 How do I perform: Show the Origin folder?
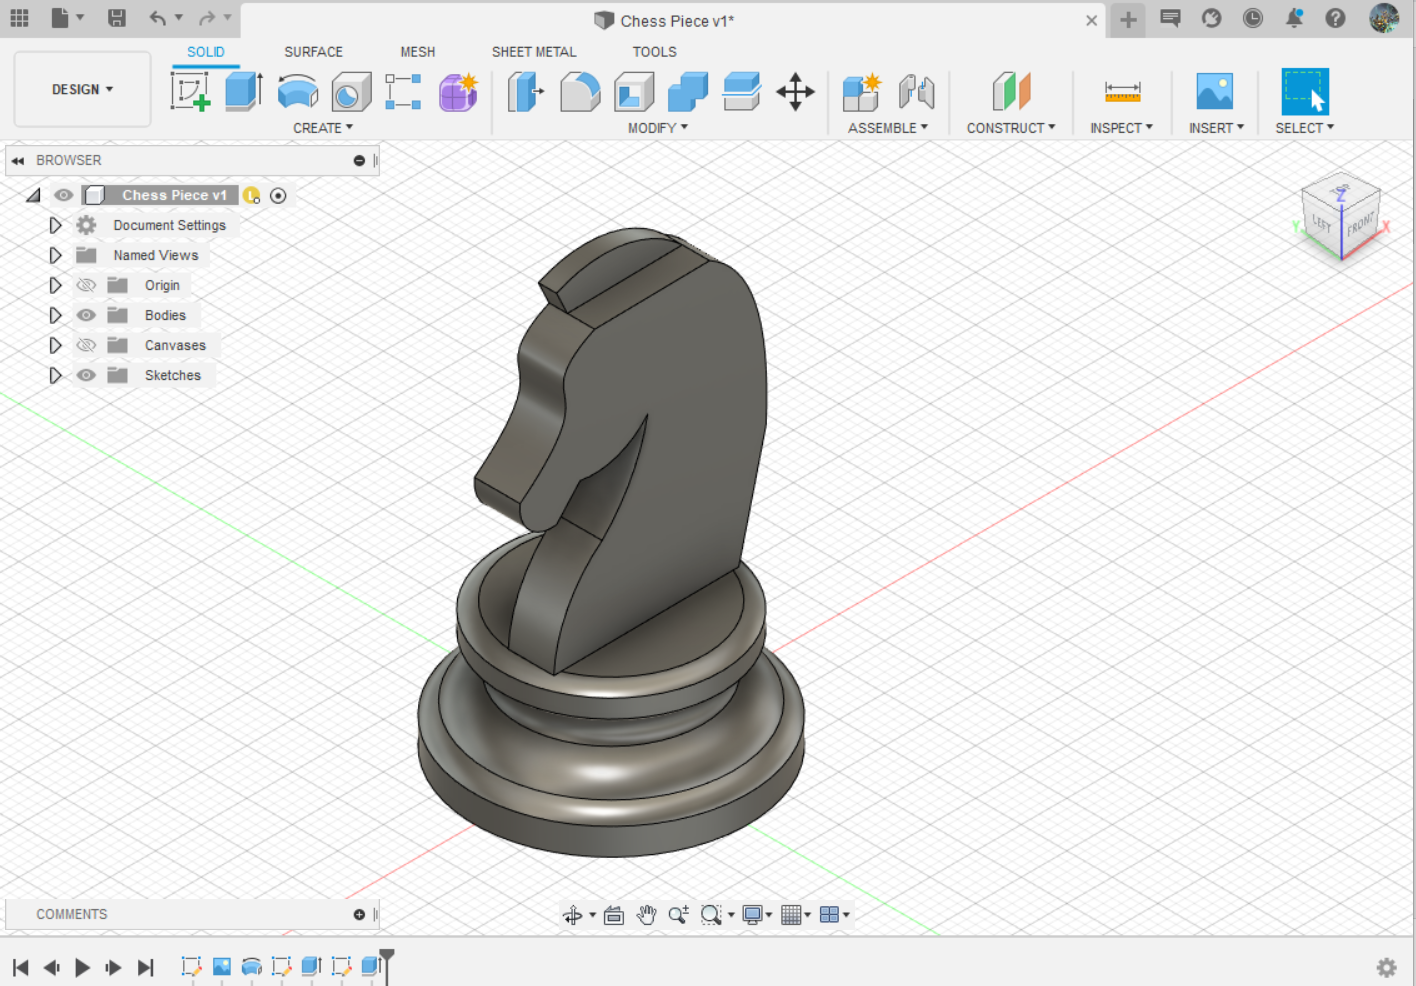click(x=87, y=285)
